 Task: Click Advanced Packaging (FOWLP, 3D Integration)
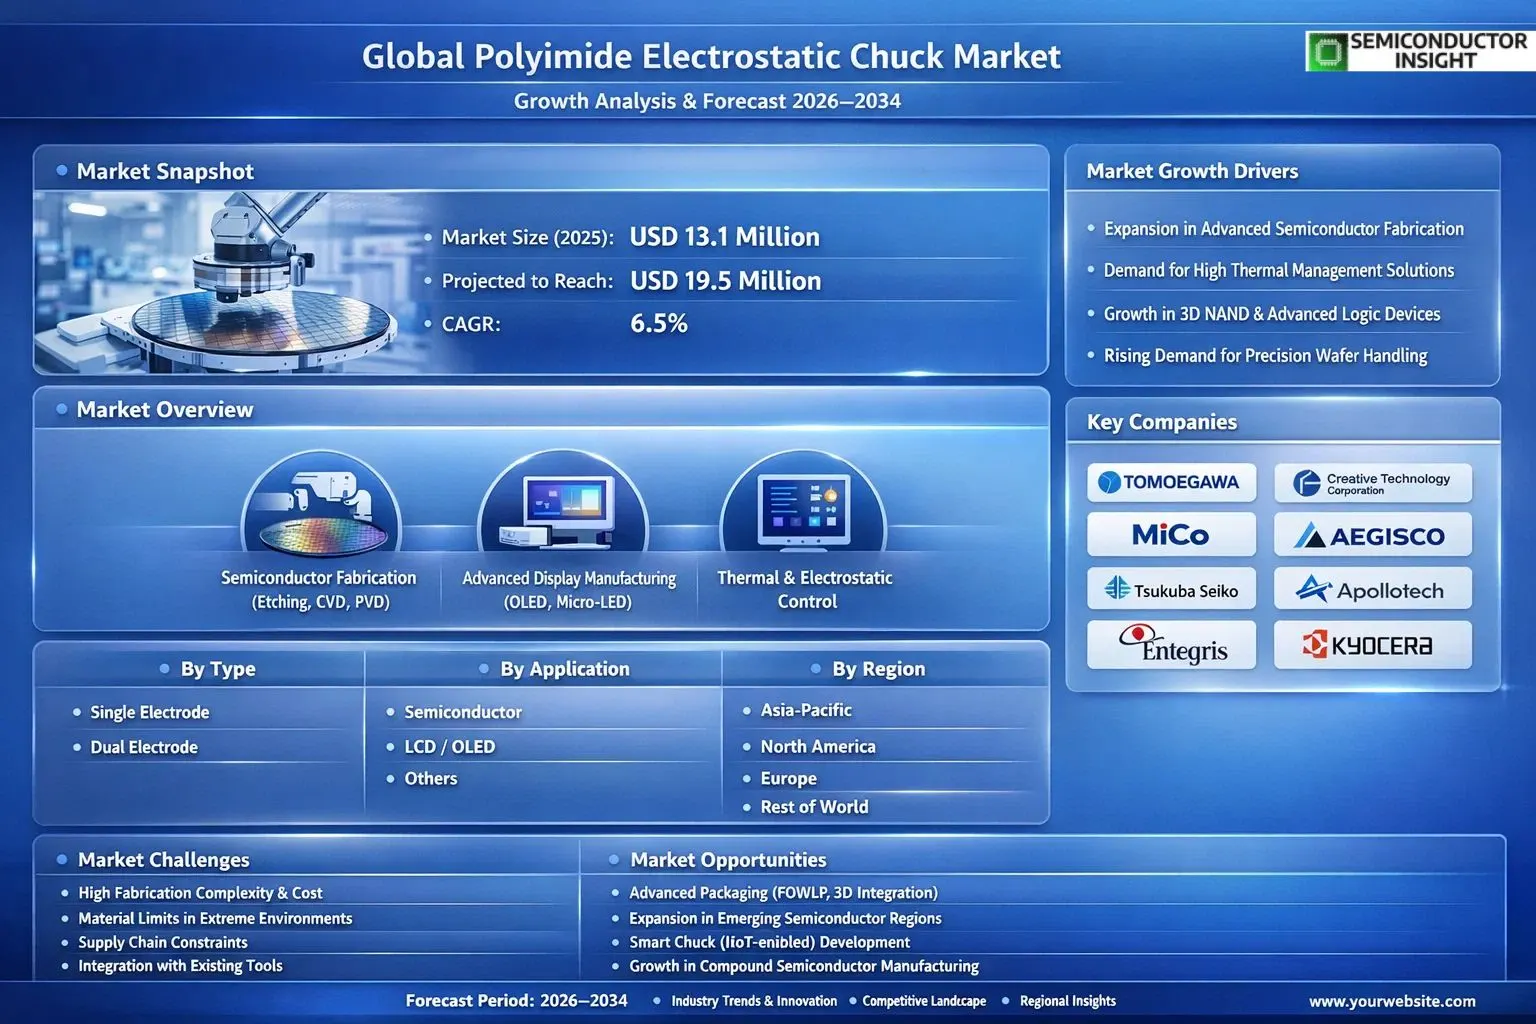(783, 893)
